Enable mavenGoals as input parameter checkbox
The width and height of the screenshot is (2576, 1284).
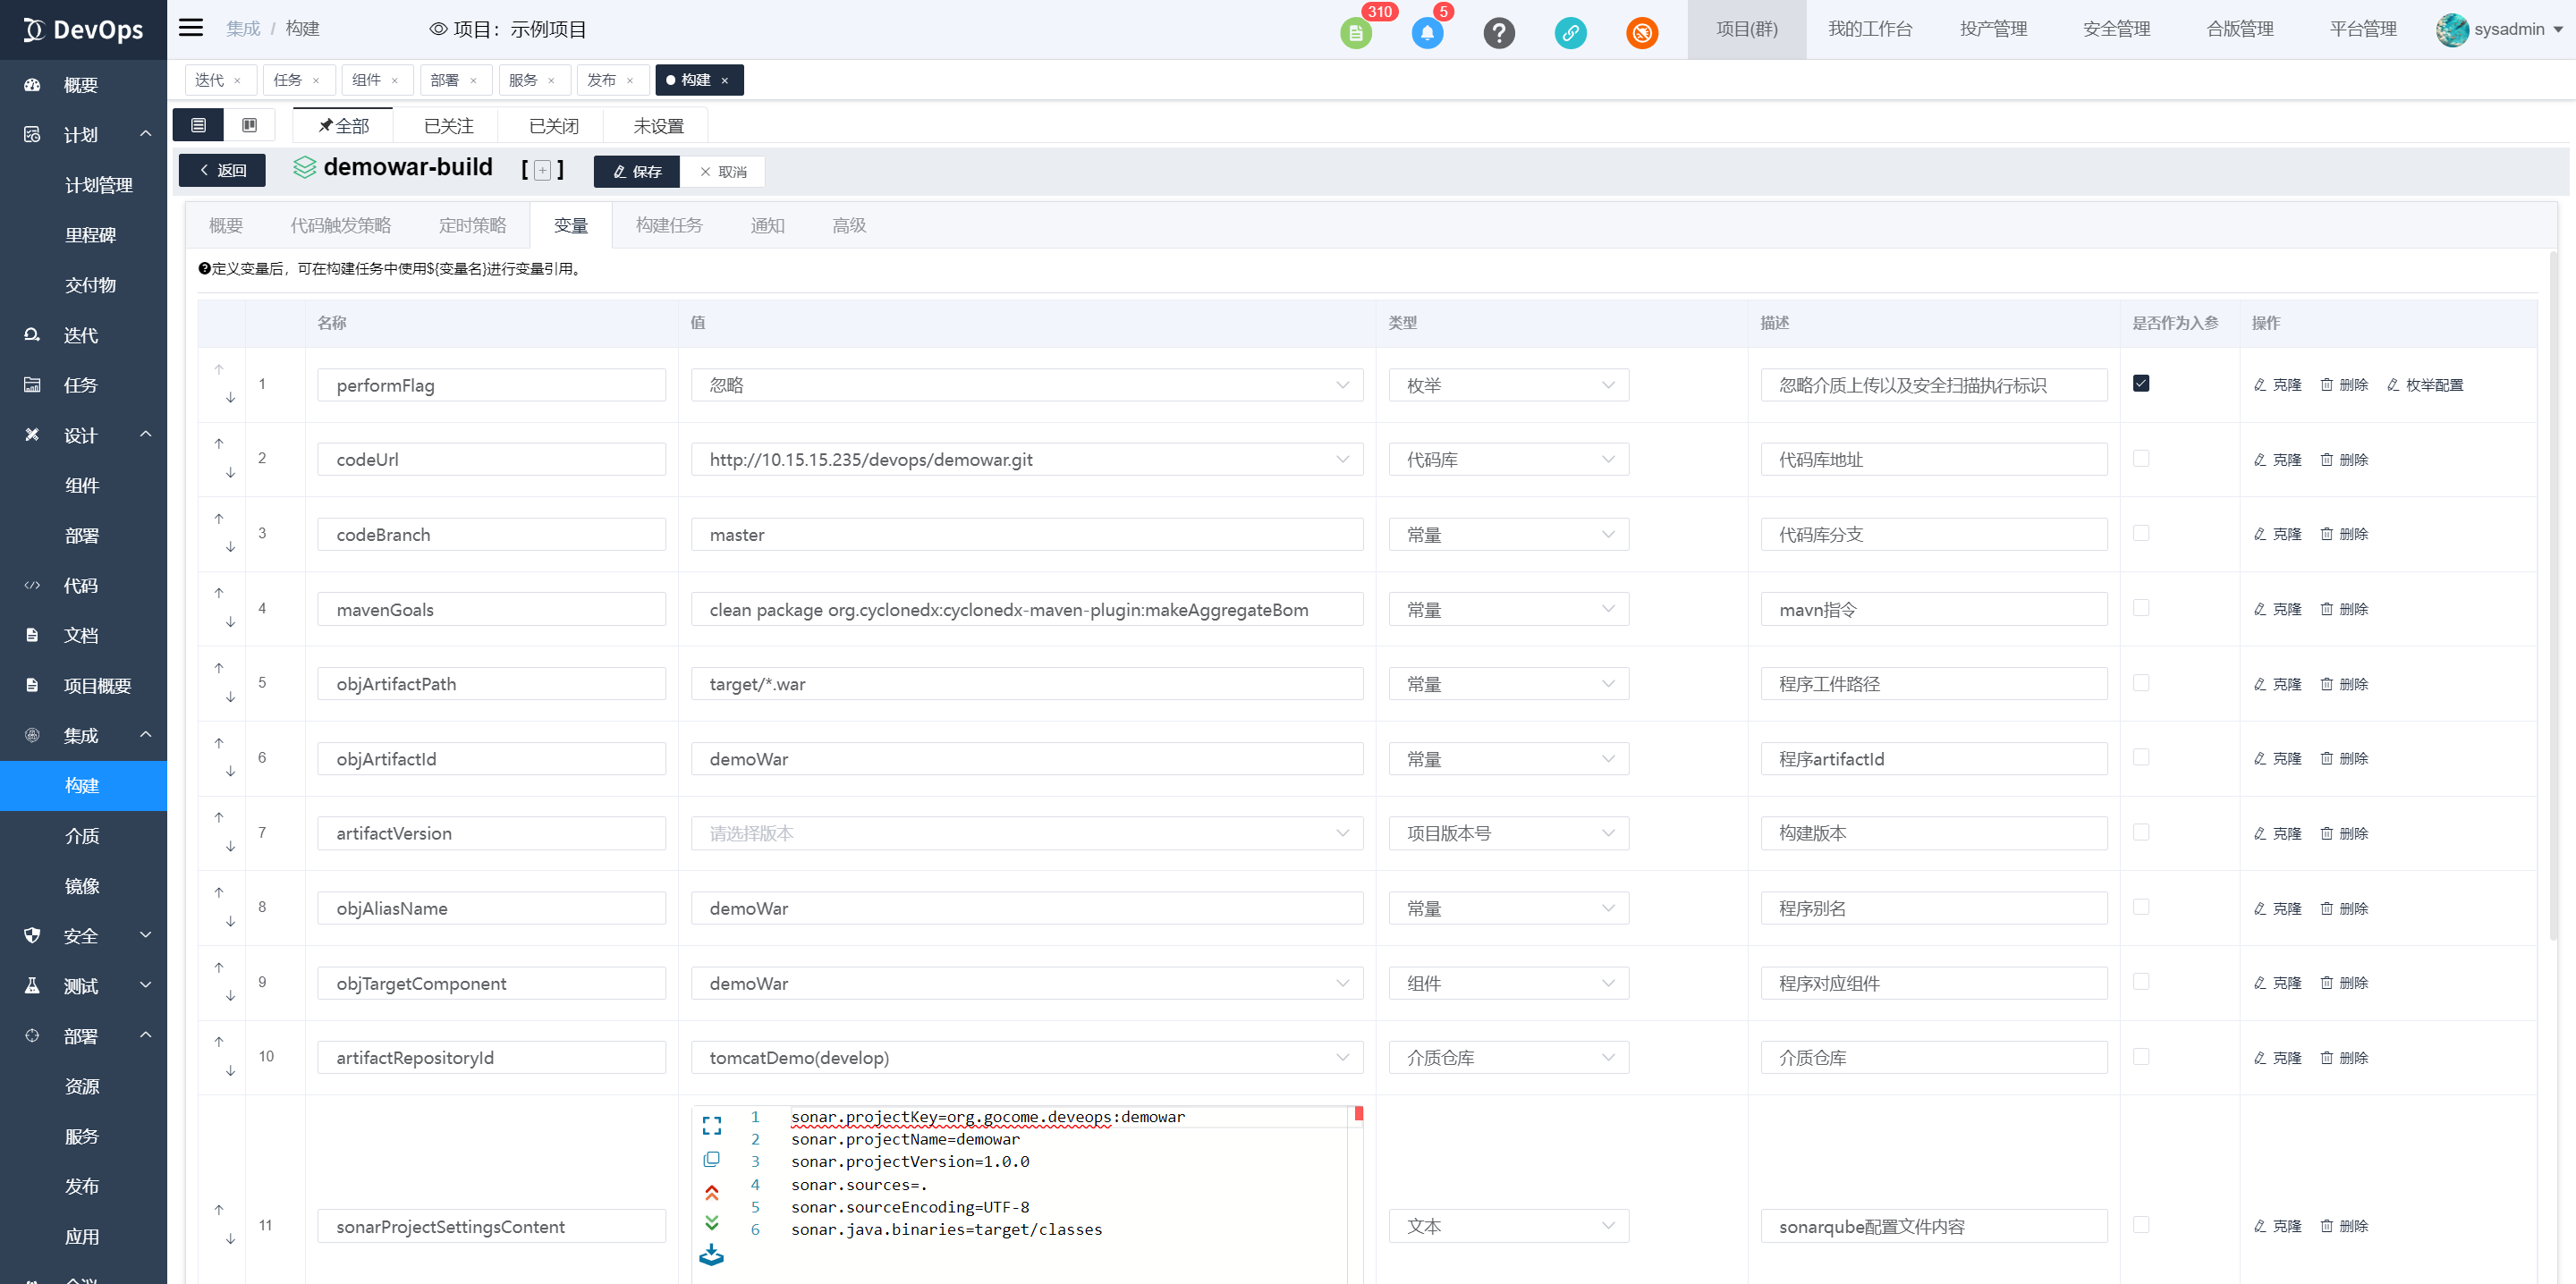pyautogui.click(x=2140, y=608)
